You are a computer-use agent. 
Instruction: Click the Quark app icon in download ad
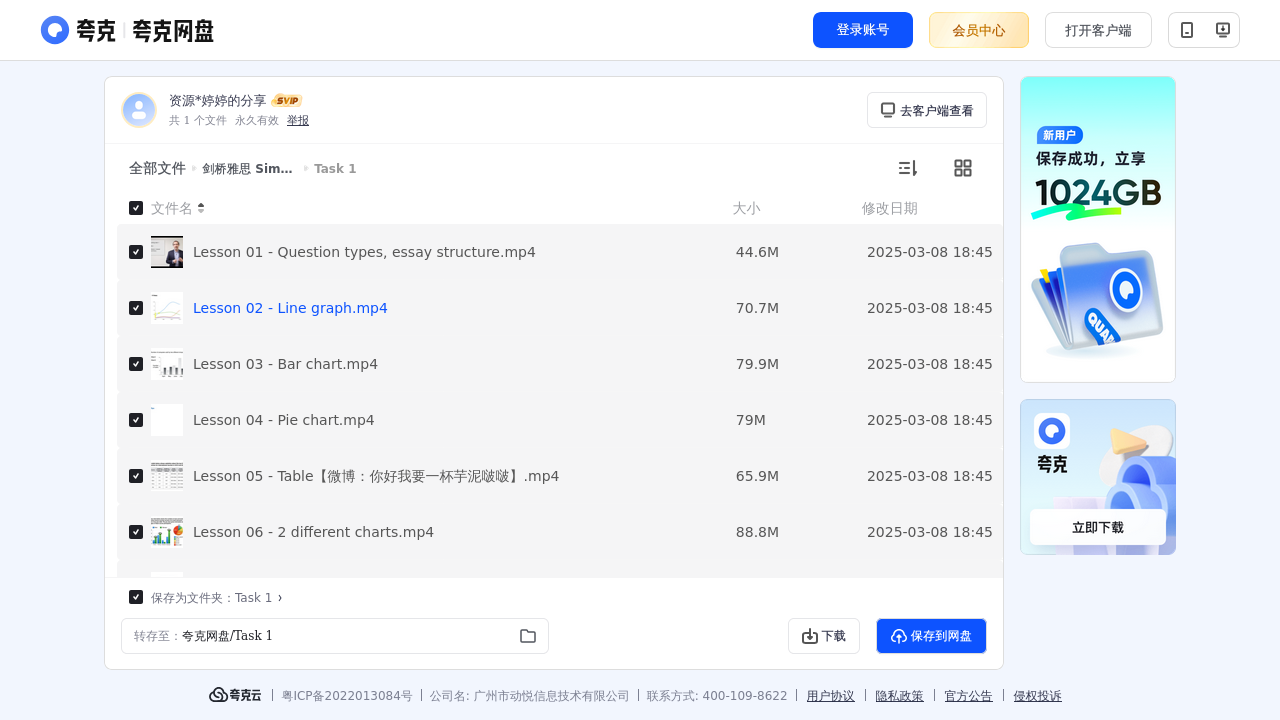(1052, 431)
